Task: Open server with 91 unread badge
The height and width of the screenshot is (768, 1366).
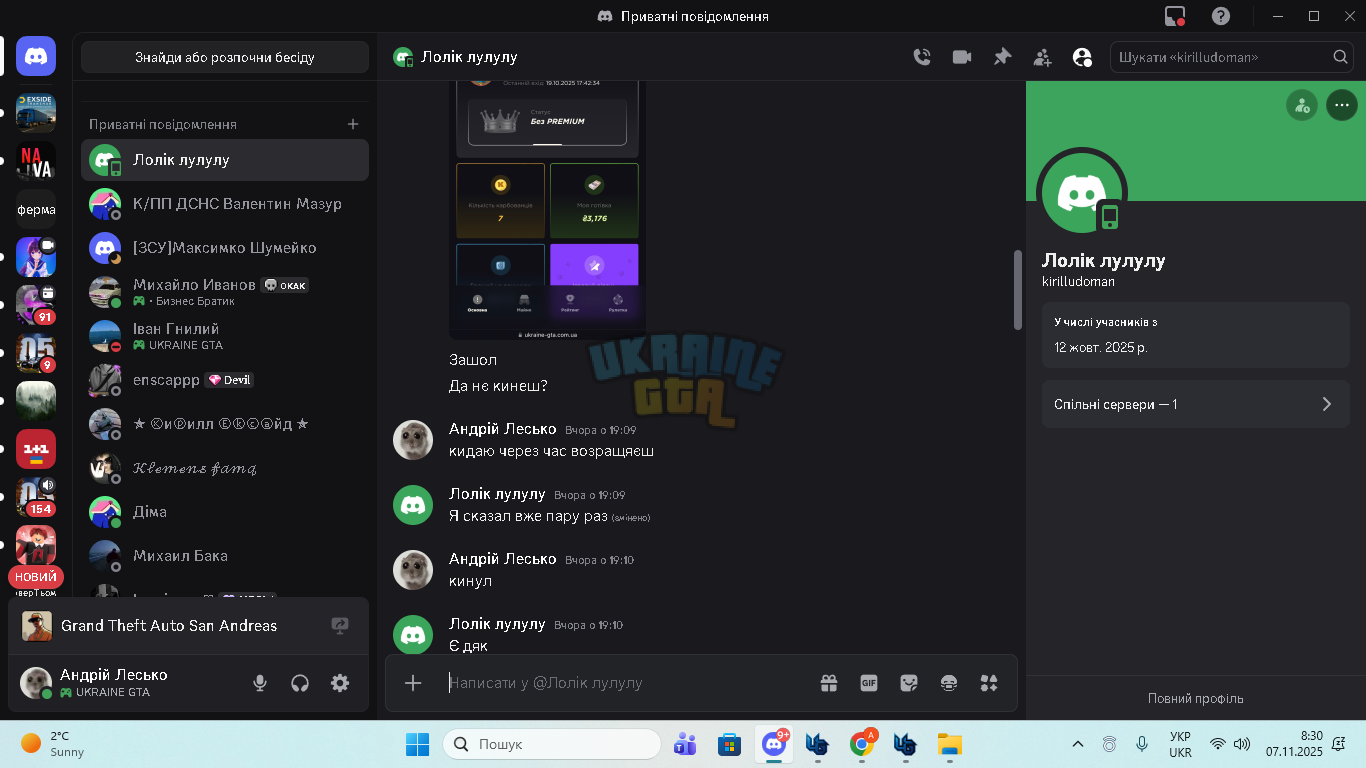Action: [36, 305]
